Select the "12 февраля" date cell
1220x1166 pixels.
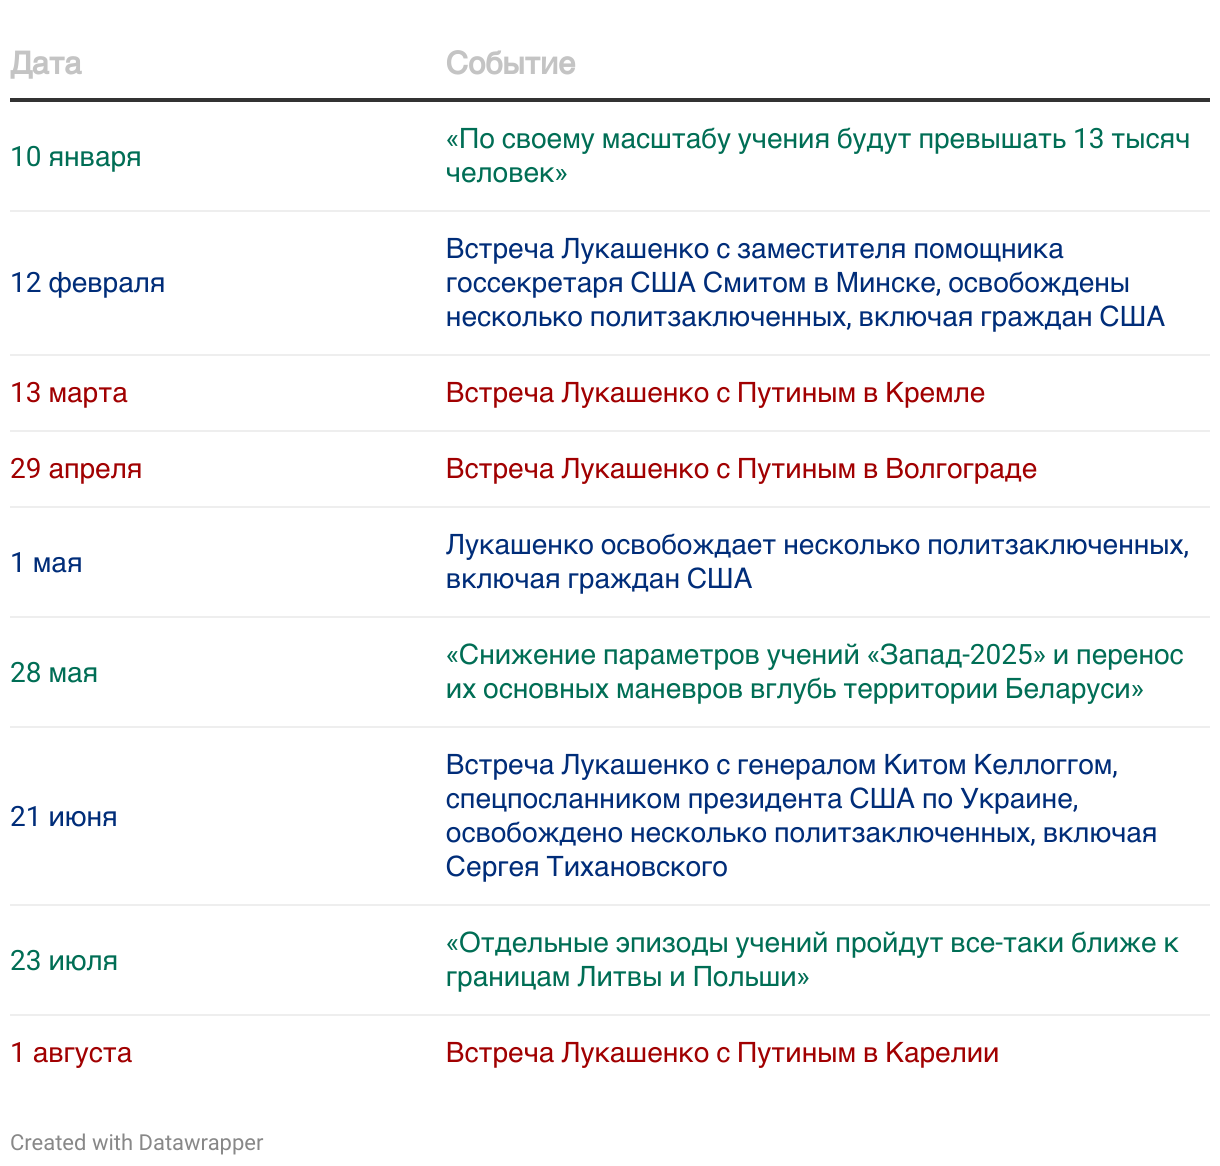click(x=88, y=283)
